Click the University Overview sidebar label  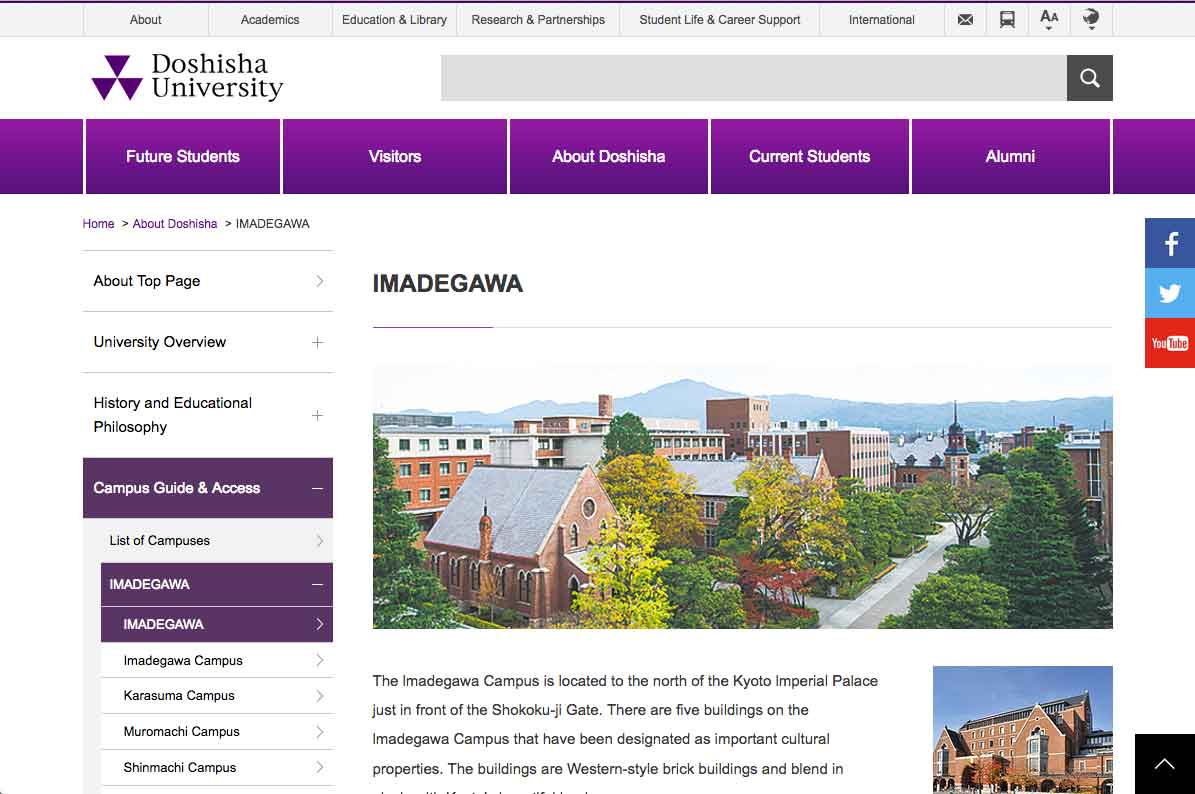pyautogui.click(x=160, y=342)
